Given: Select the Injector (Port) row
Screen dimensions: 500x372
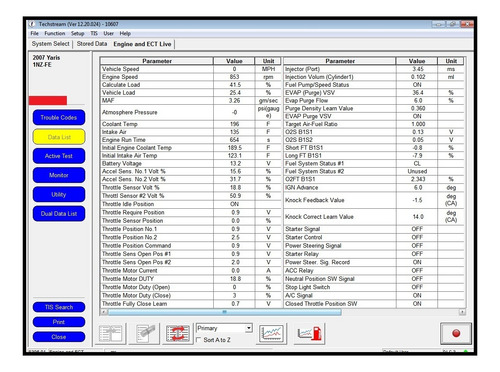Looking at the screenshot, I should (x=374, y=69).
